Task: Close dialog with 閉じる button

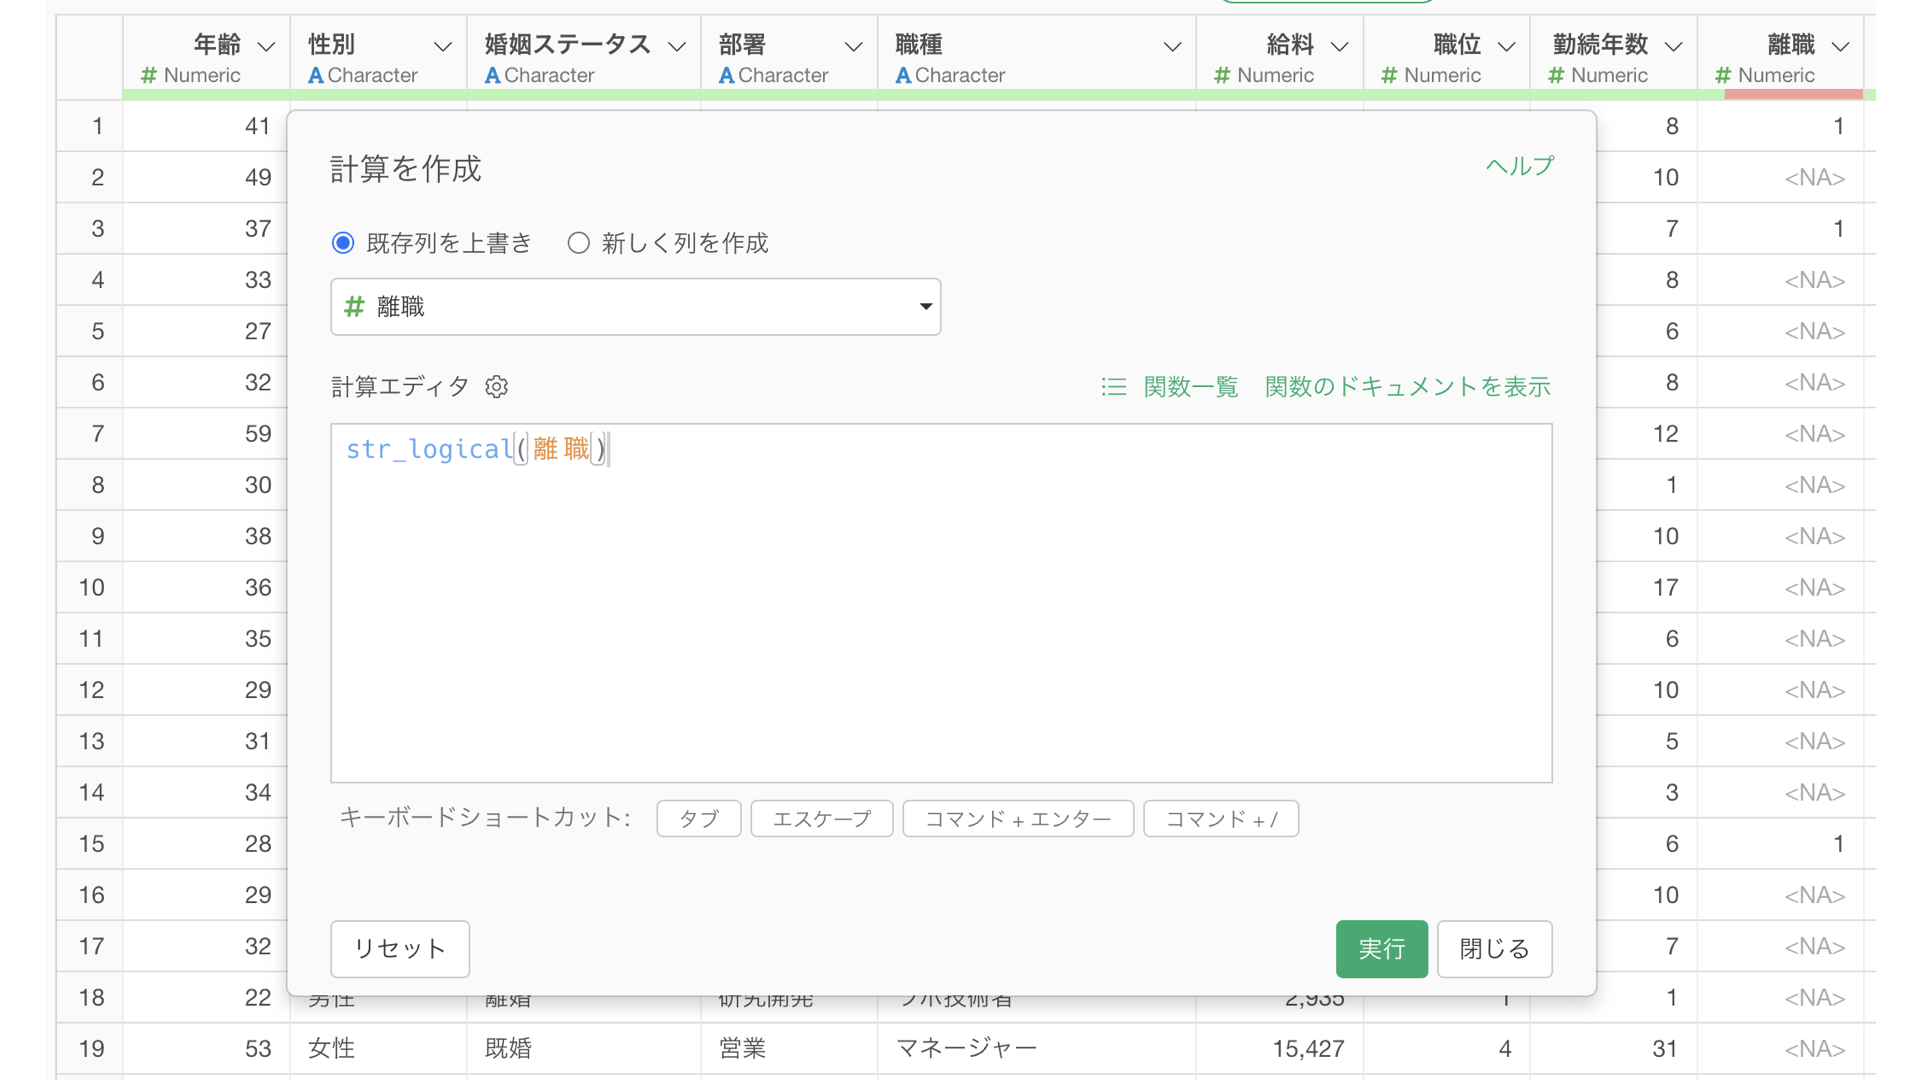Action: pos(1494,948)
